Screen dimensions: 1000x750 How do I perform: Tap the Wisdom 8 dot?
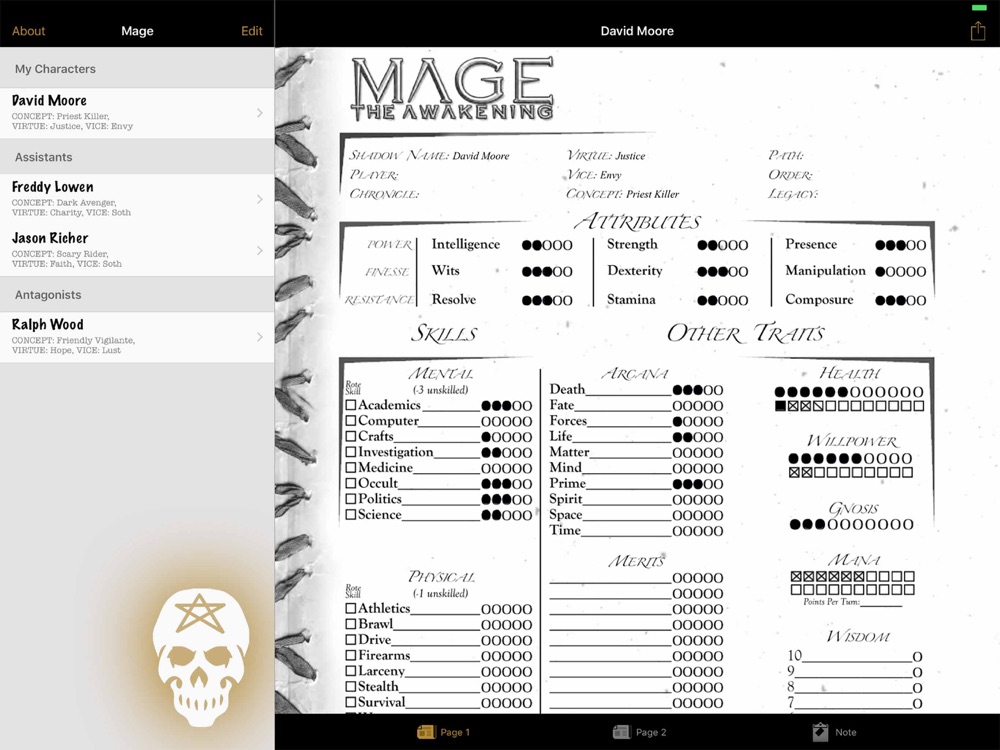coord(917,688)
